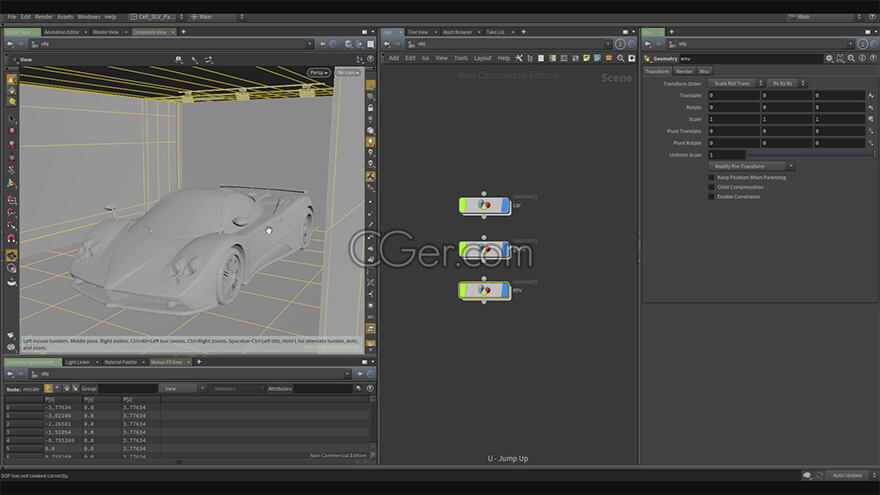Click the status bar message bubble icon
880x495 pixels.
click(x=806, y=475)
